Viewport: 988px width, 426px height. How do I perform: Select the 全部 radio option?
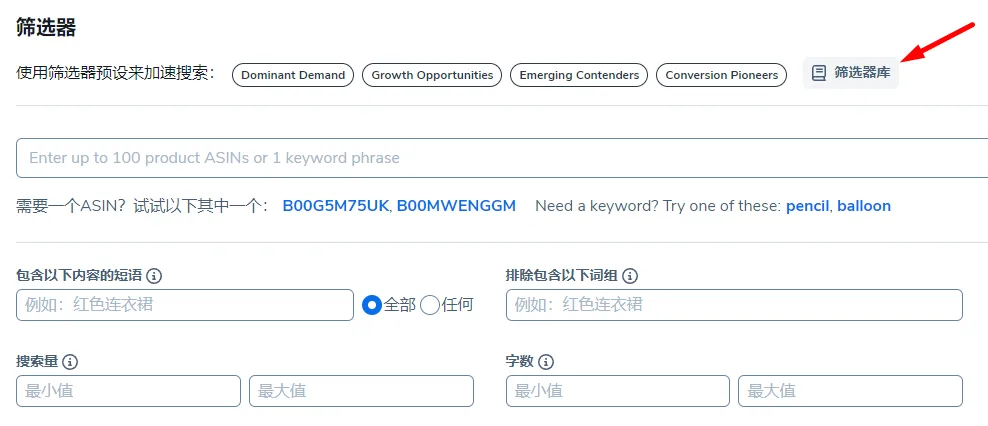pyautogui.click(x=372, y=305)
